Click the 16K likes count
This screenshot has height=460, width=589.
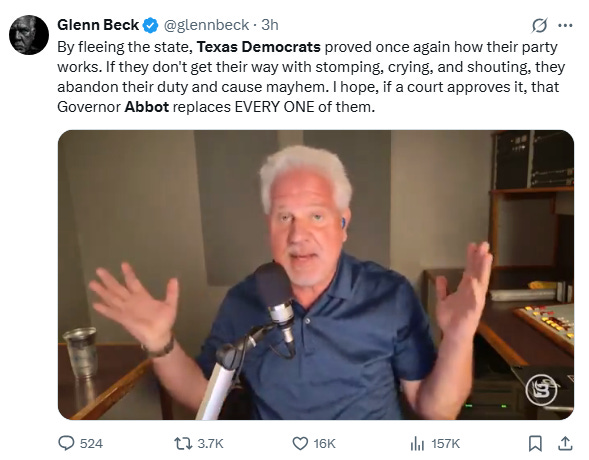[x=325, y=444]
